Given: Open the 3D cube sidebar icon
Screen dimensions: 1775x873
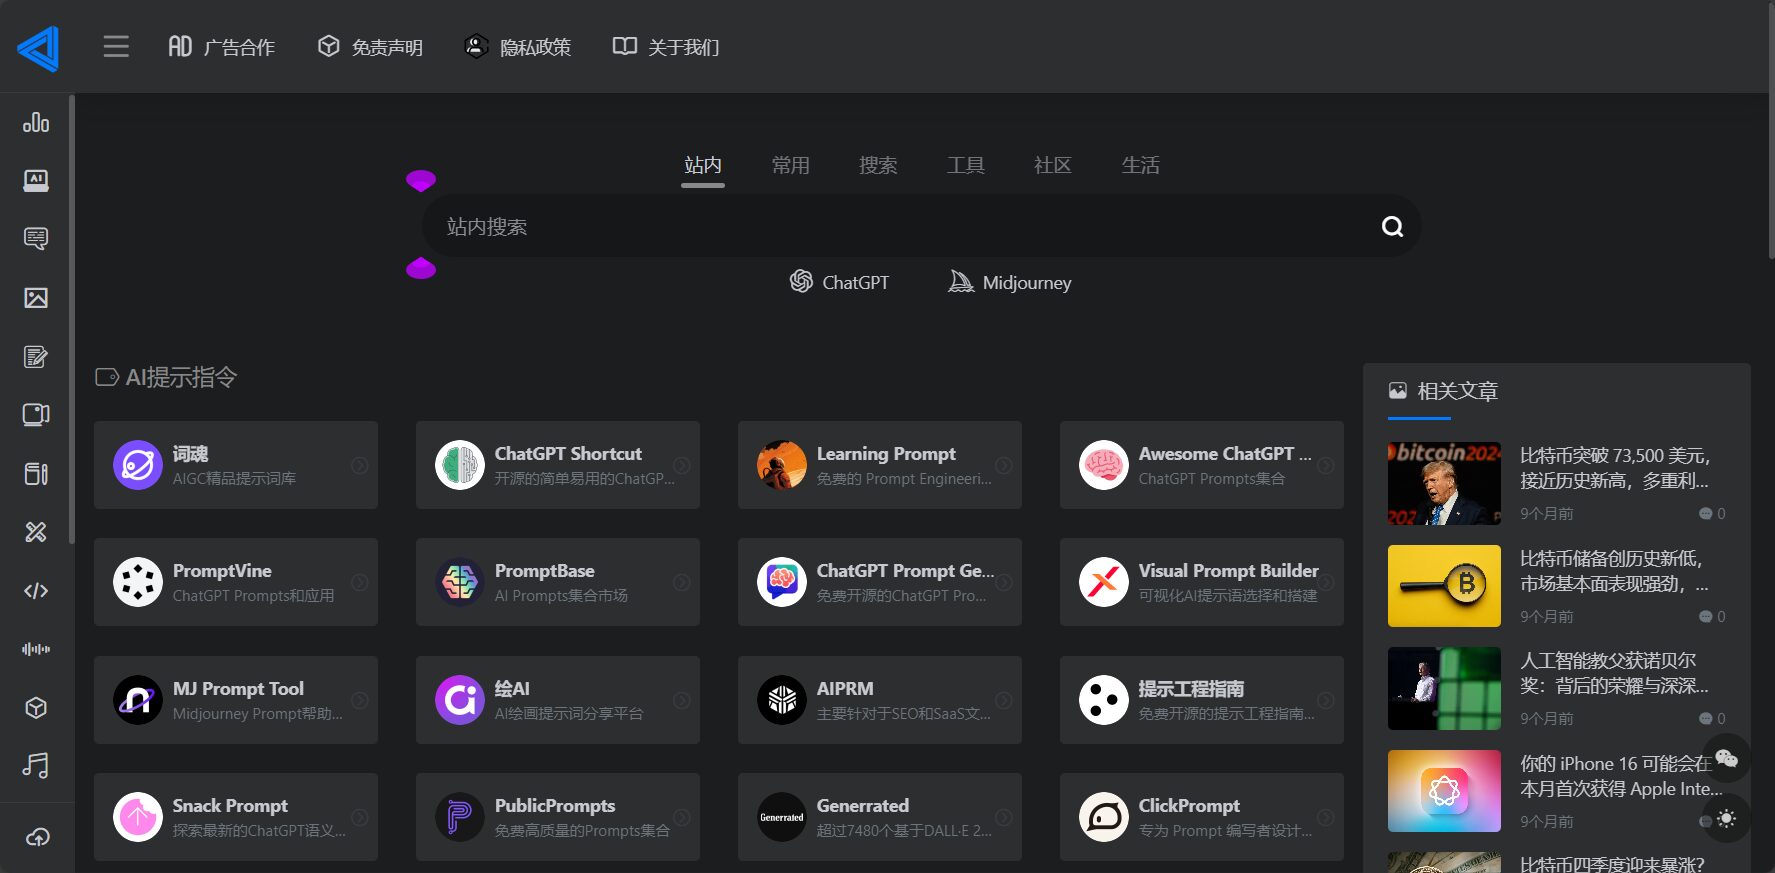Looking at the screenshot, I should pos(36,707).
